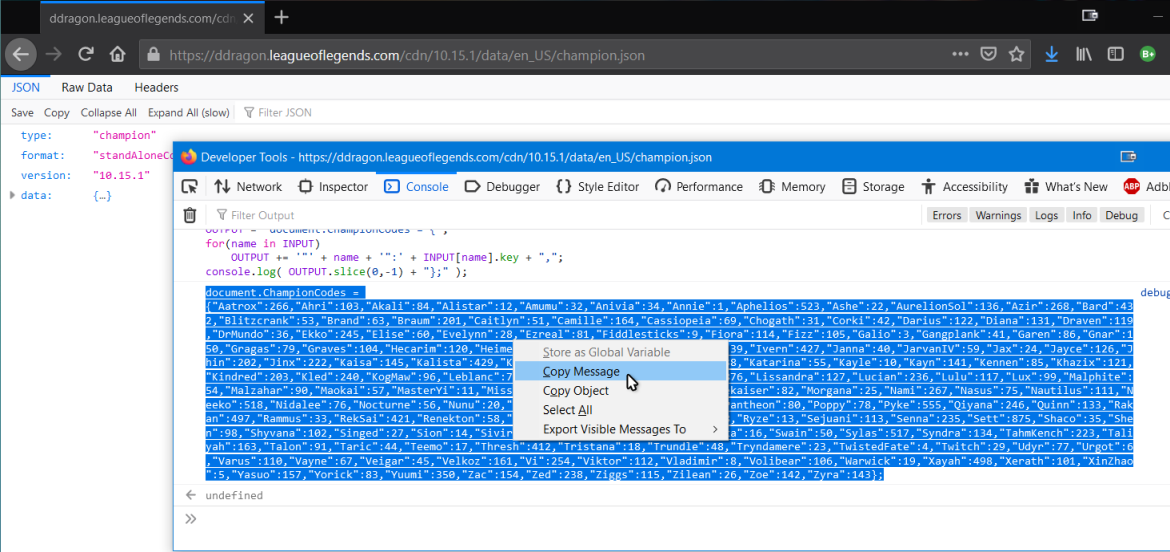Open the Style Editor panel

[598, 186]
